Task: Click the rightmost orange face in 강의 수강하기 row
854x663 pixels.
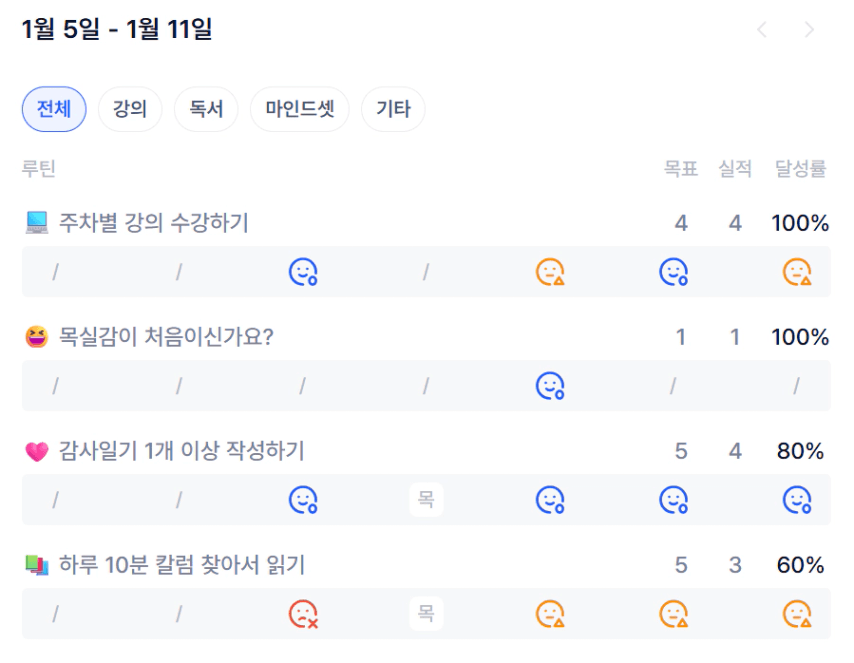Action: click(797, 272)
